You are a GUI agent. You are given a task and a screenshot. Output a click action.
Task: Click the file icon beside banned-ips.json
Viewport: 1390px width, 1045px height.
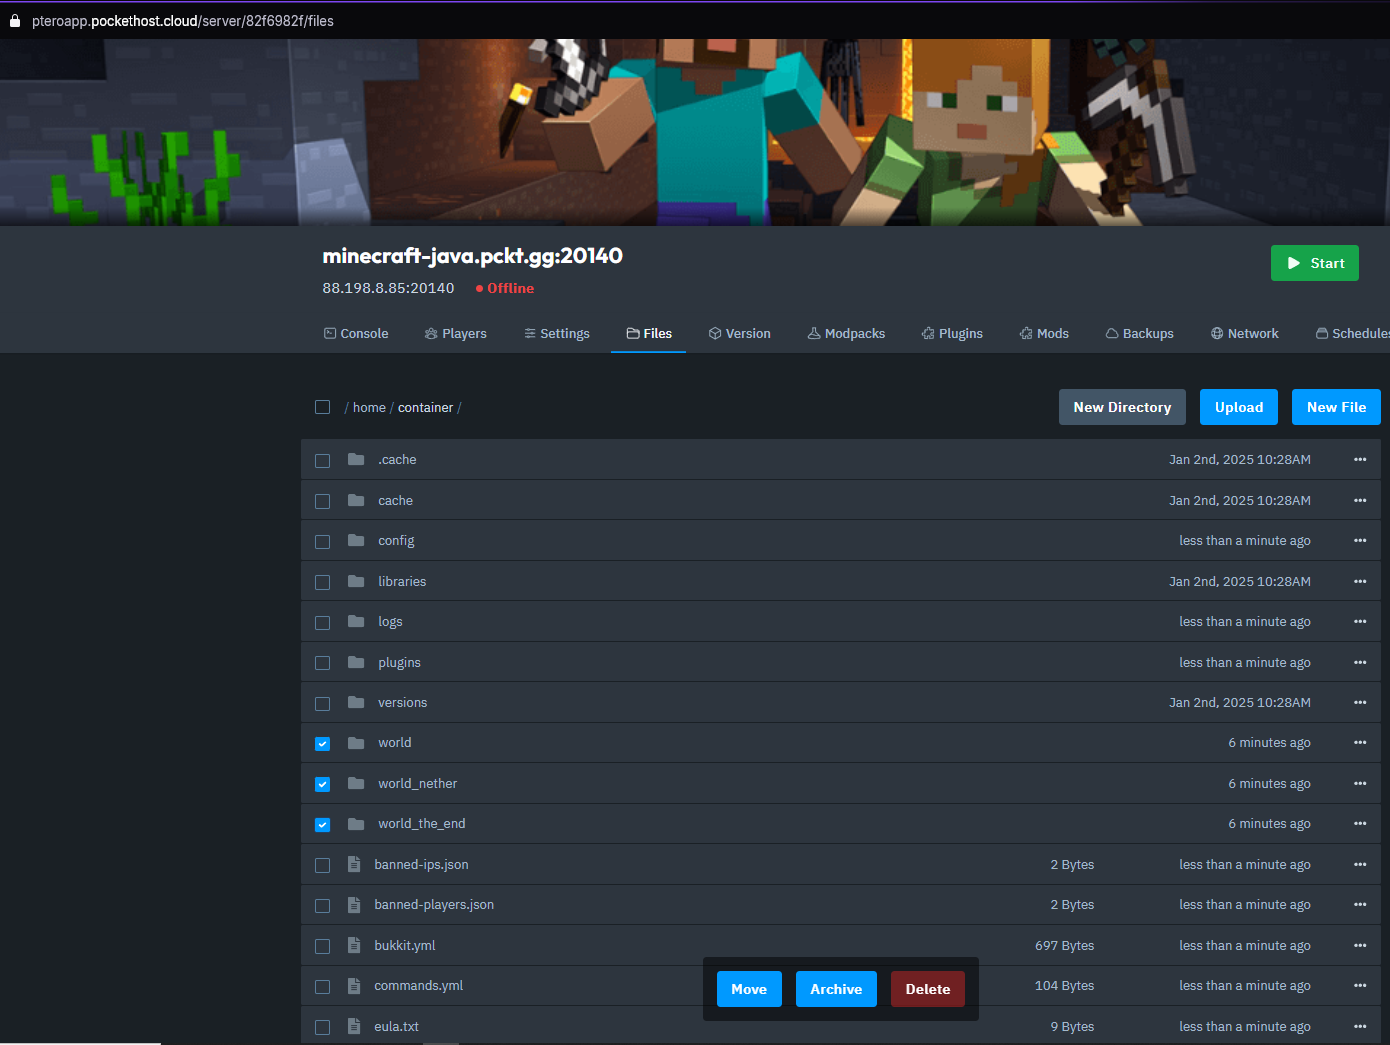pyautogui.click(x=354, y=864)
